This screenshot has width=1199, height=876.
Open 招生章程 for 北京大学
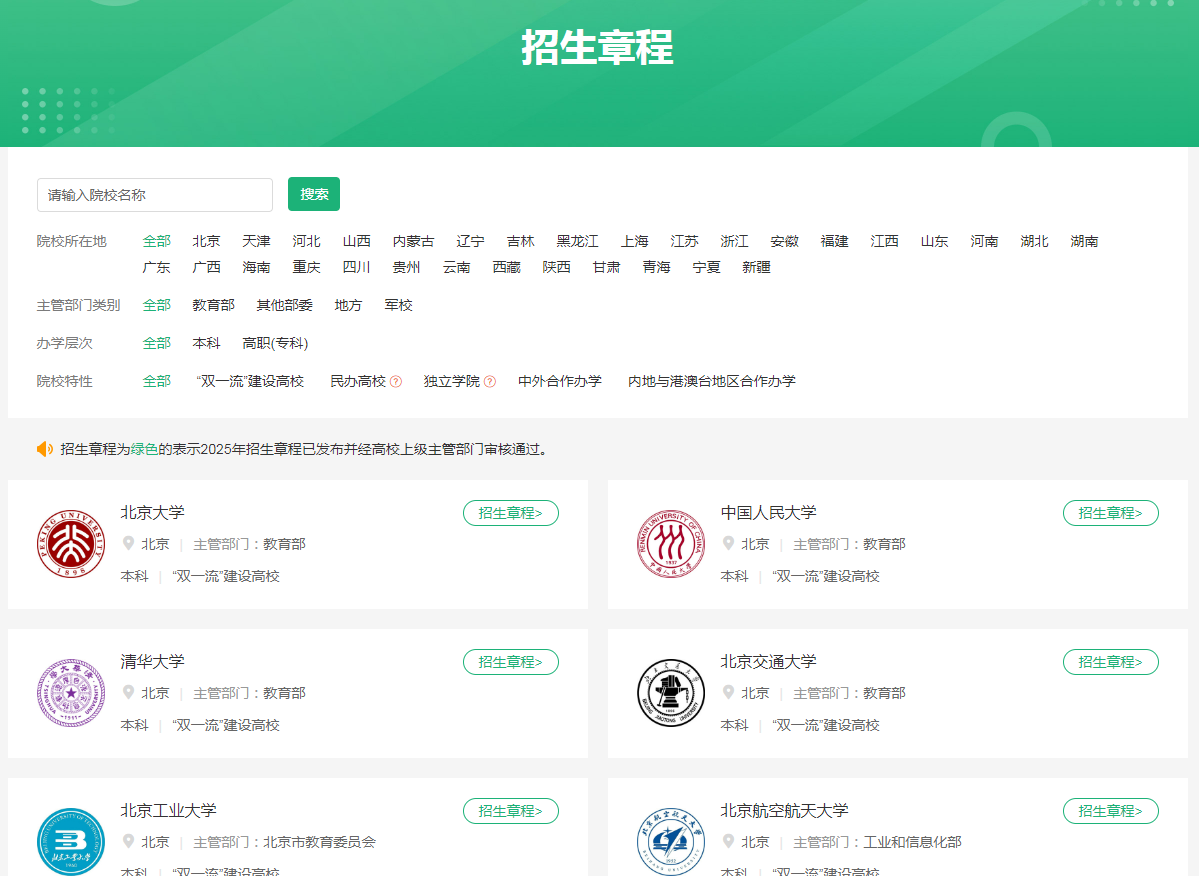tap(511, 513)
